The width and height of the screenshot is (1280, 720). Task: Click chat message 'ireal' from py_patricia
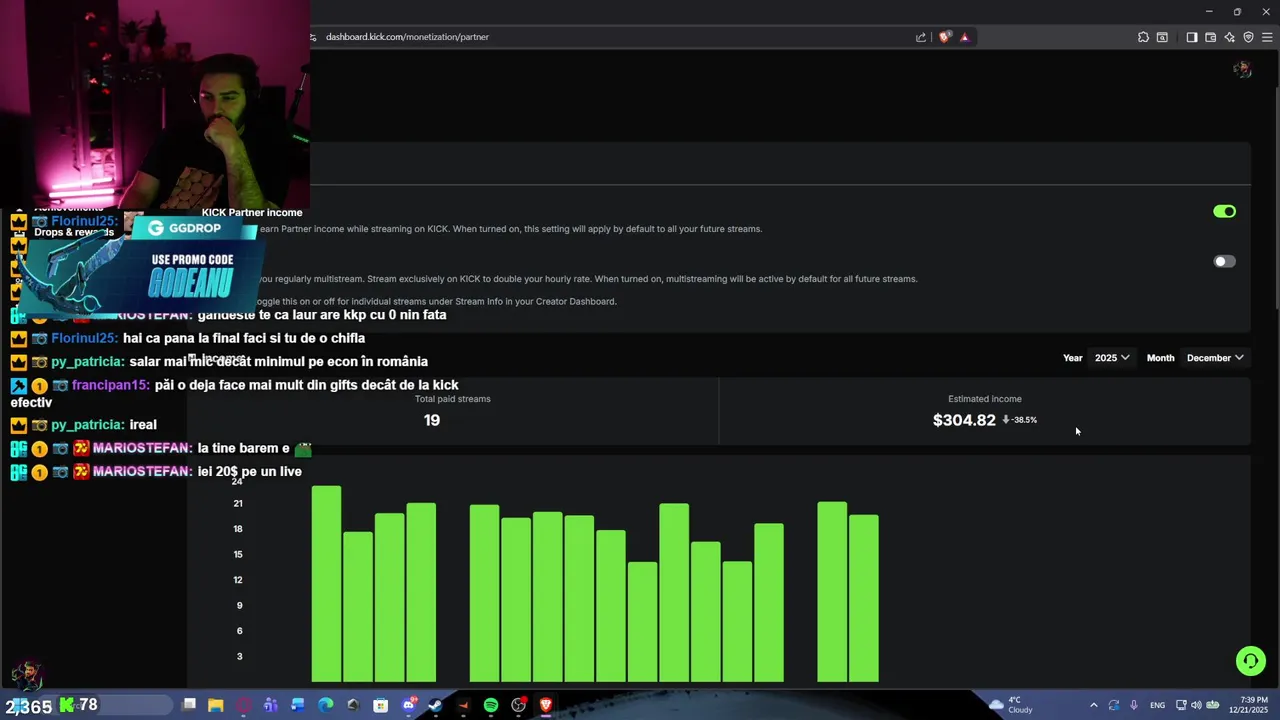pos(143,425)
